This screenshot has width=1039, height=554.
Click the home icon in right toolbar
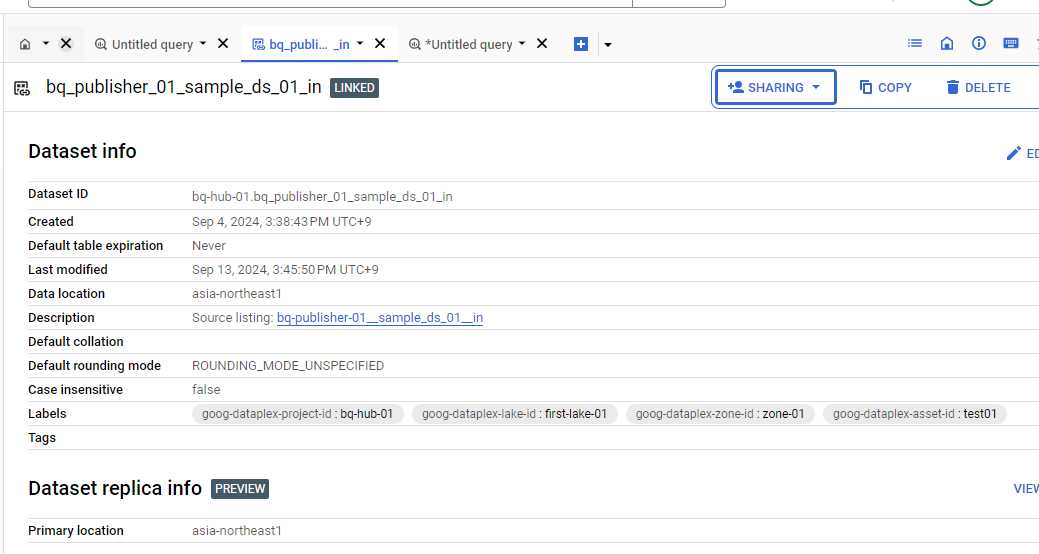tap(947, 43)
